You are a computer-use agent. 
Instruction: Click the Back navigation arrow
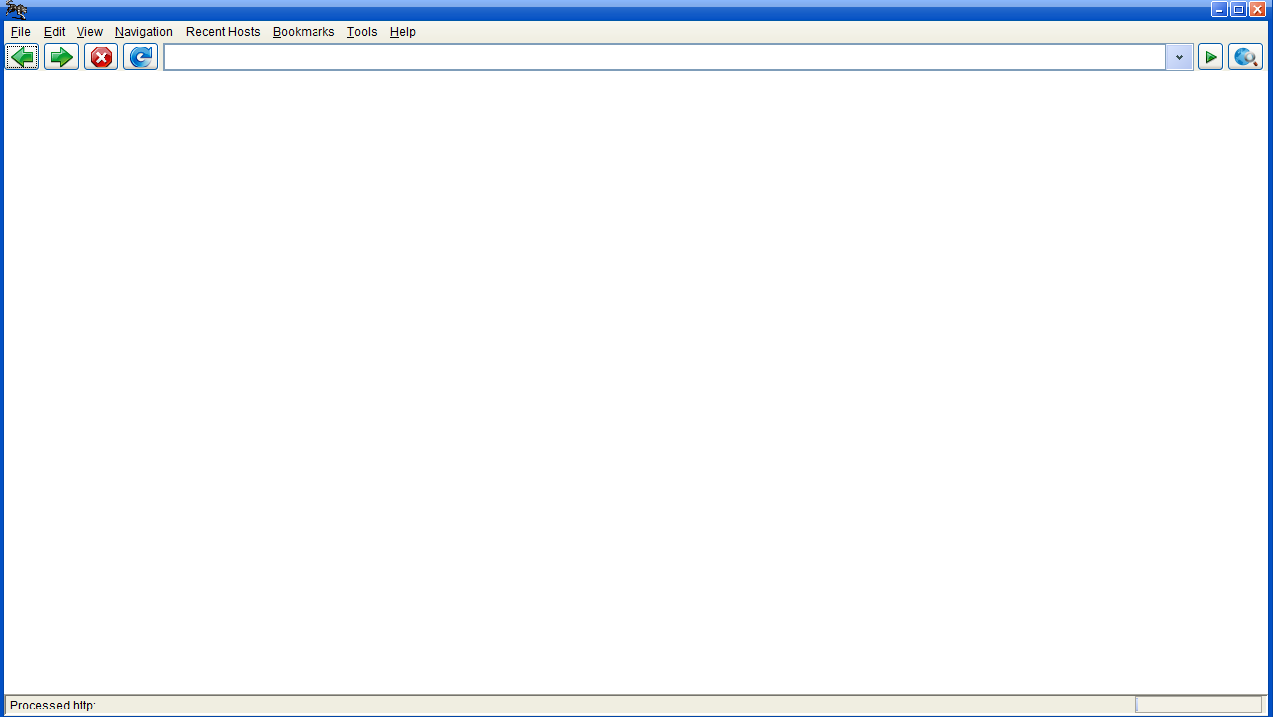click(21, 56)
